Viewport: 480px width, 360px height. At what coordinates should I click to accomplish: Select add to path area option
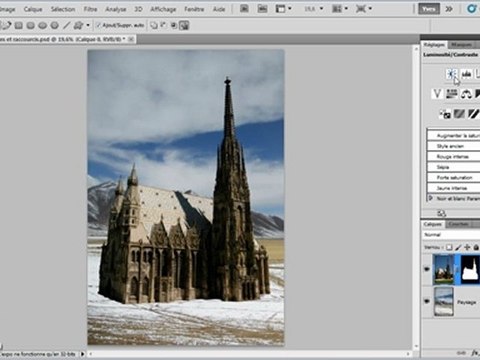pyautogui.click(x=154, y=25)
